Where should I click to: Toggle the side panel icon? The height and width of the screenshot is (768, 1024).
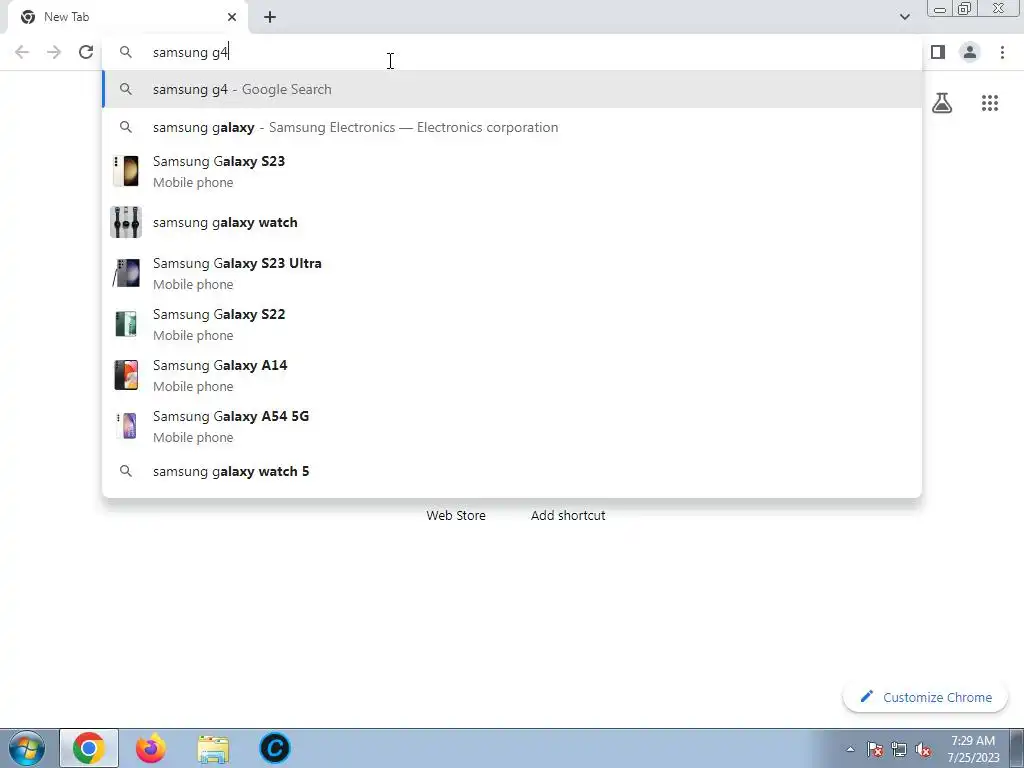[x=938, y=52]
